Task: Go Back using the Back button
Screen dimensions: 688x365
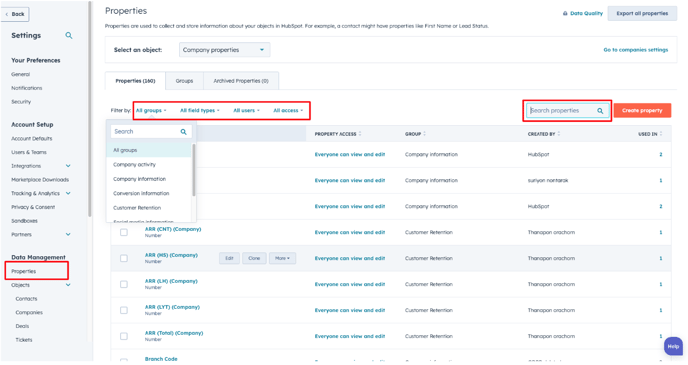Action: (15, 14)
